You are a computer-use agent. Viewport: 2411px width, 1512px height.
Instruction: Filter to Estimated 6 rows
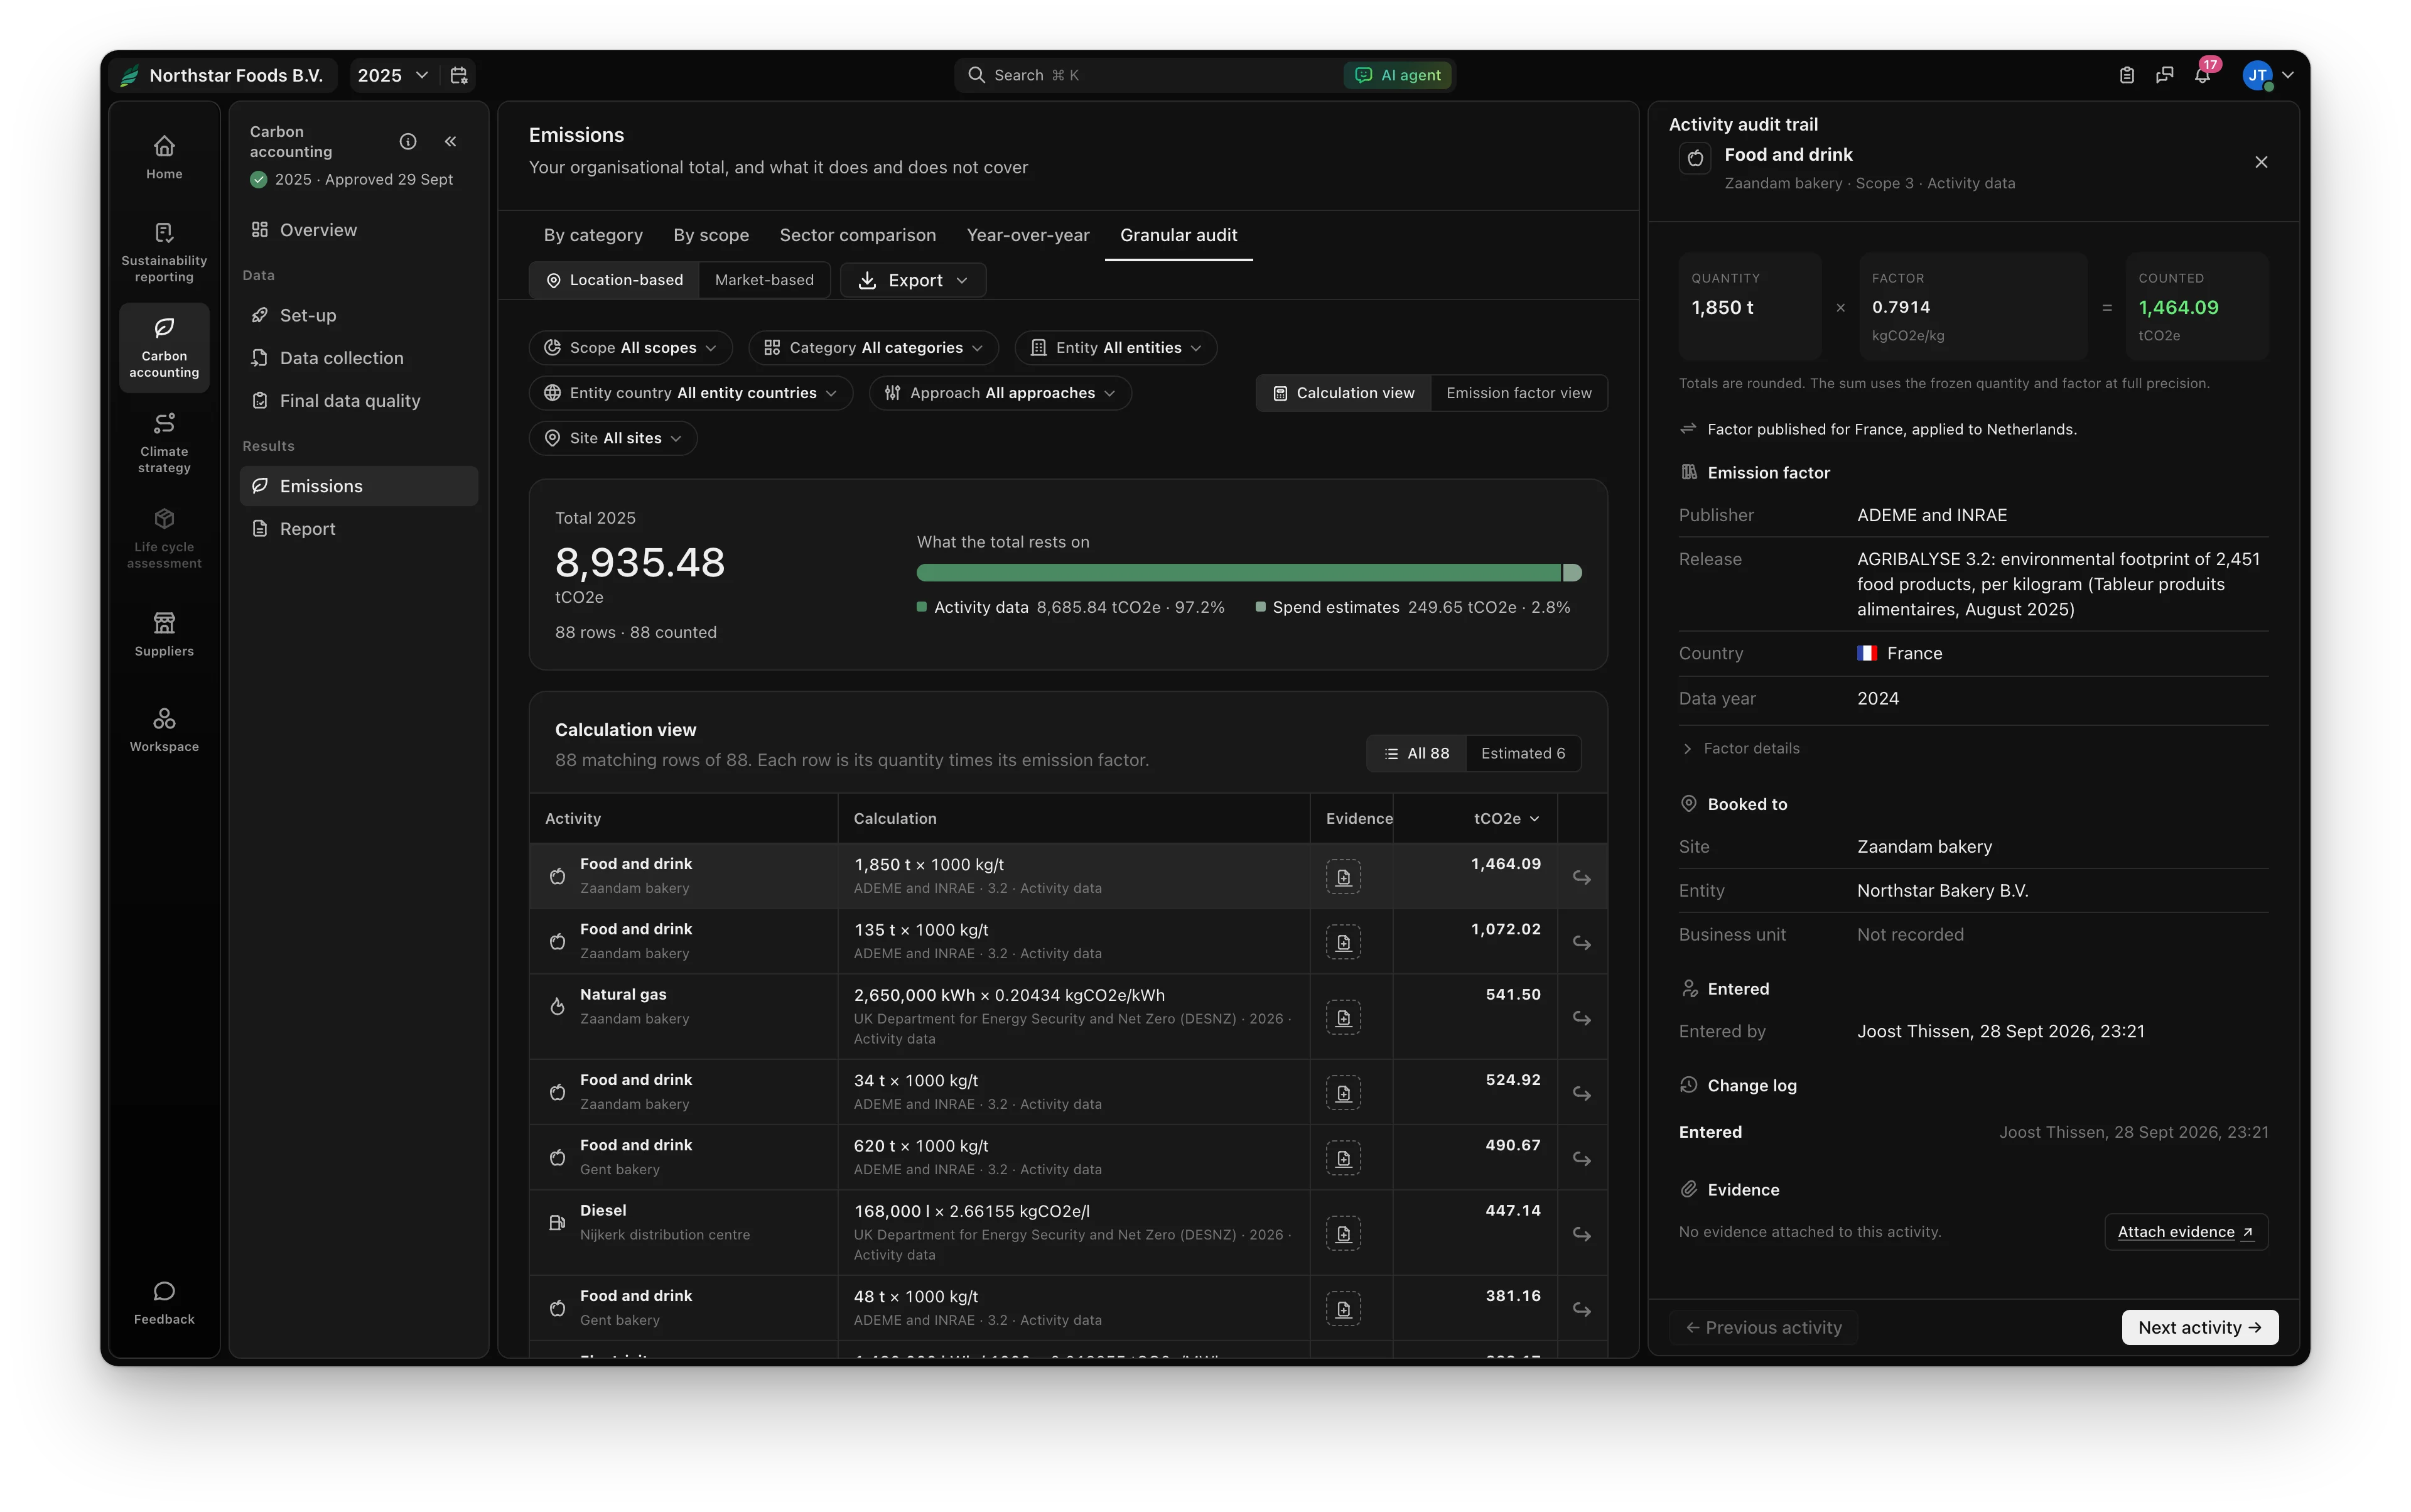(1522, 753)
